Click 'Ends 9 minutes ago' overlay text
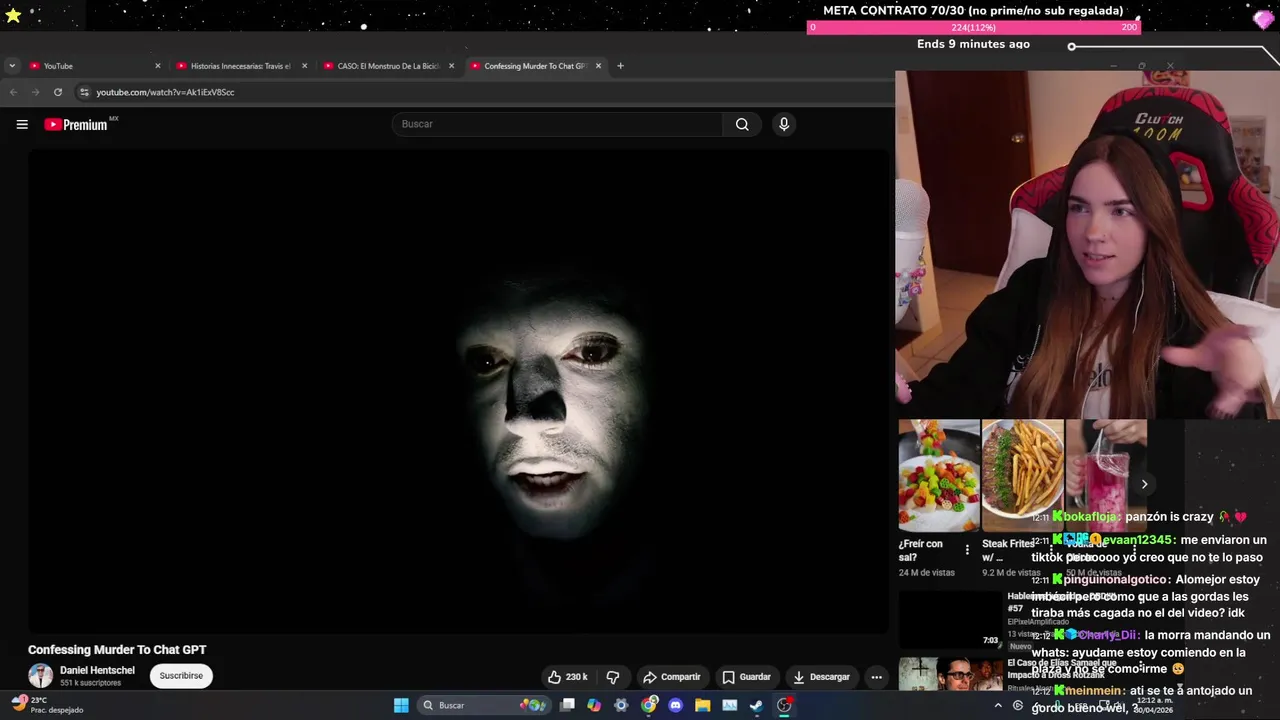 pos(973,44)
